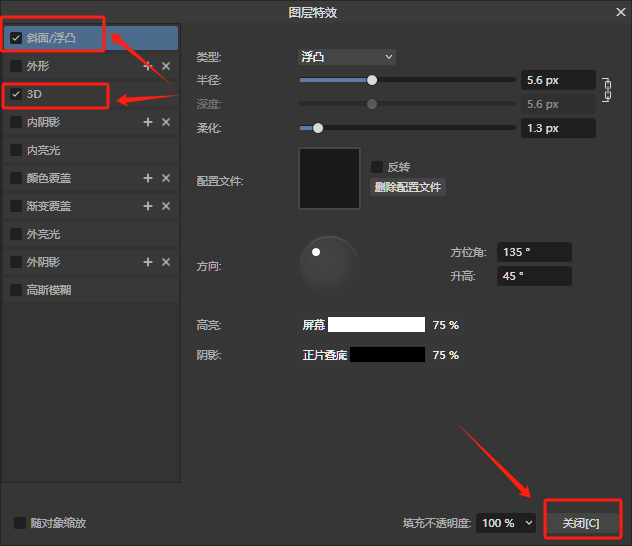Image resolution: width=632 pixels, height=546 pixels.
Task: Open 填充不透明度 dropdown arrow
Action: (x=529, y=523)
